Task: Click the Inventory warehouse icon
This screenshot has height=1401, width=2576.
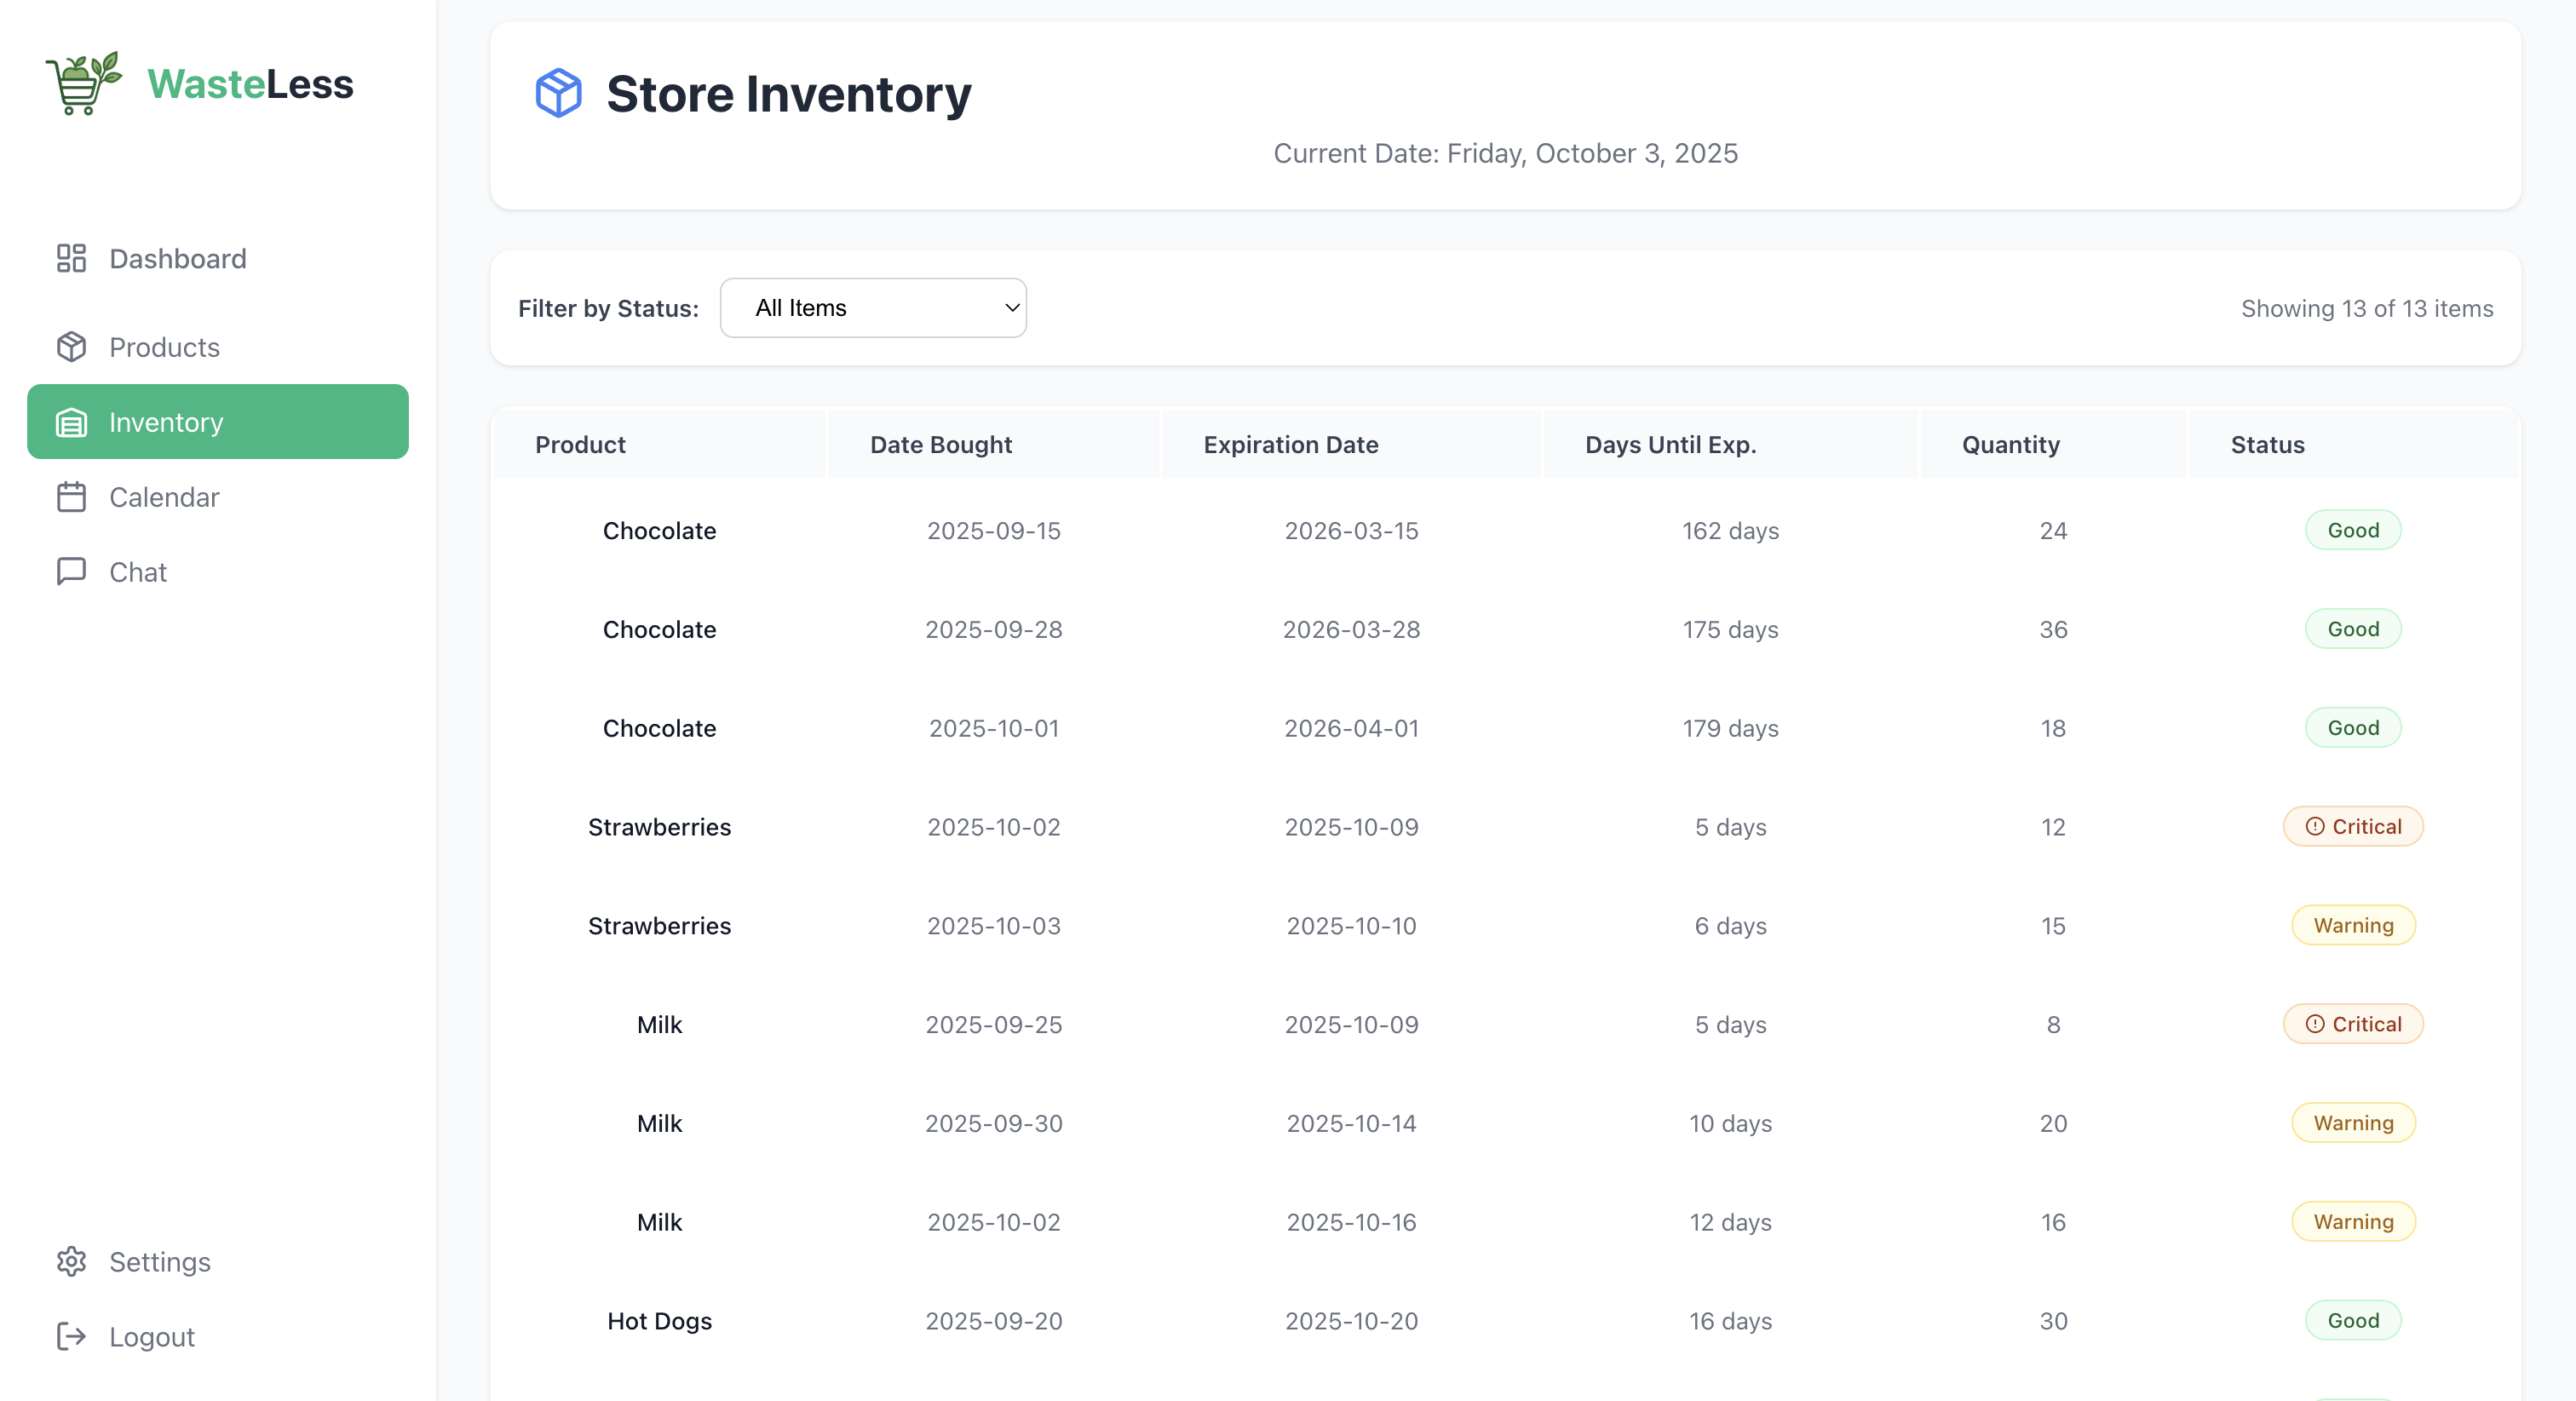Action: coord(71,422)
